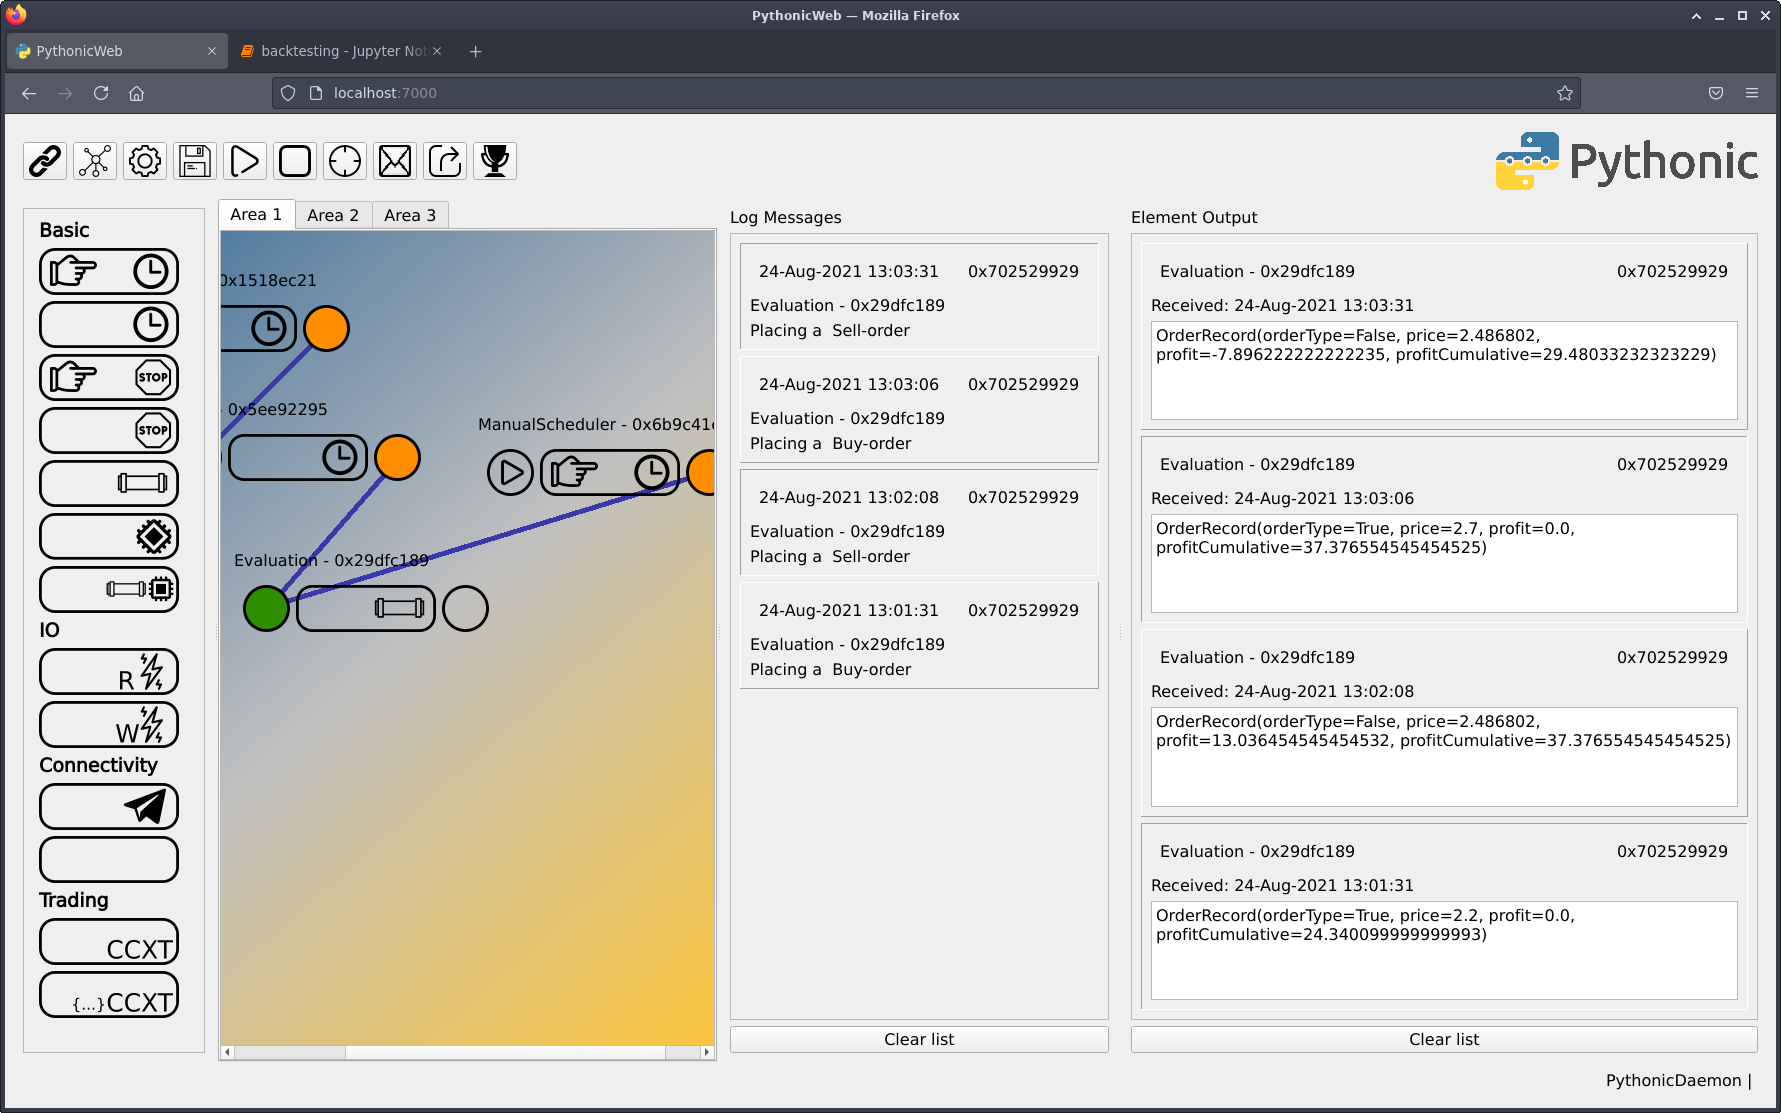
Task: Select the Telegram paper plane element
Action: pos(109,806)
